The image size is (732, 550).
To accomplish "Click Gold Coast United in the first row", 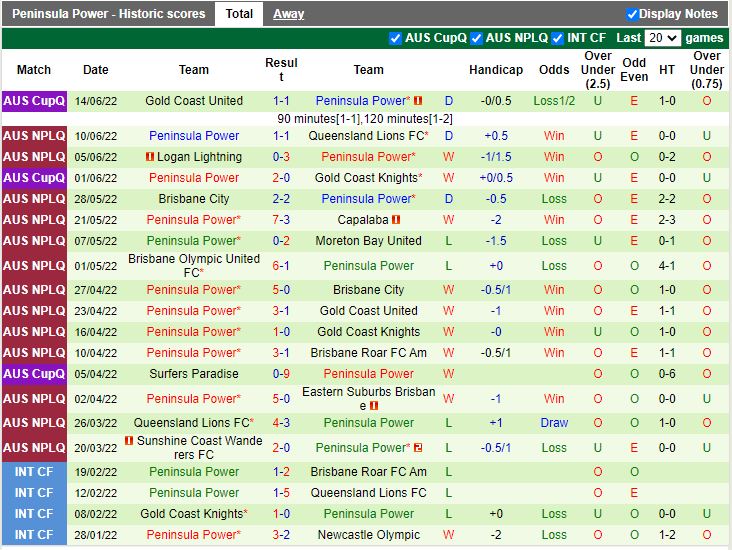I will tap(194, 101).
